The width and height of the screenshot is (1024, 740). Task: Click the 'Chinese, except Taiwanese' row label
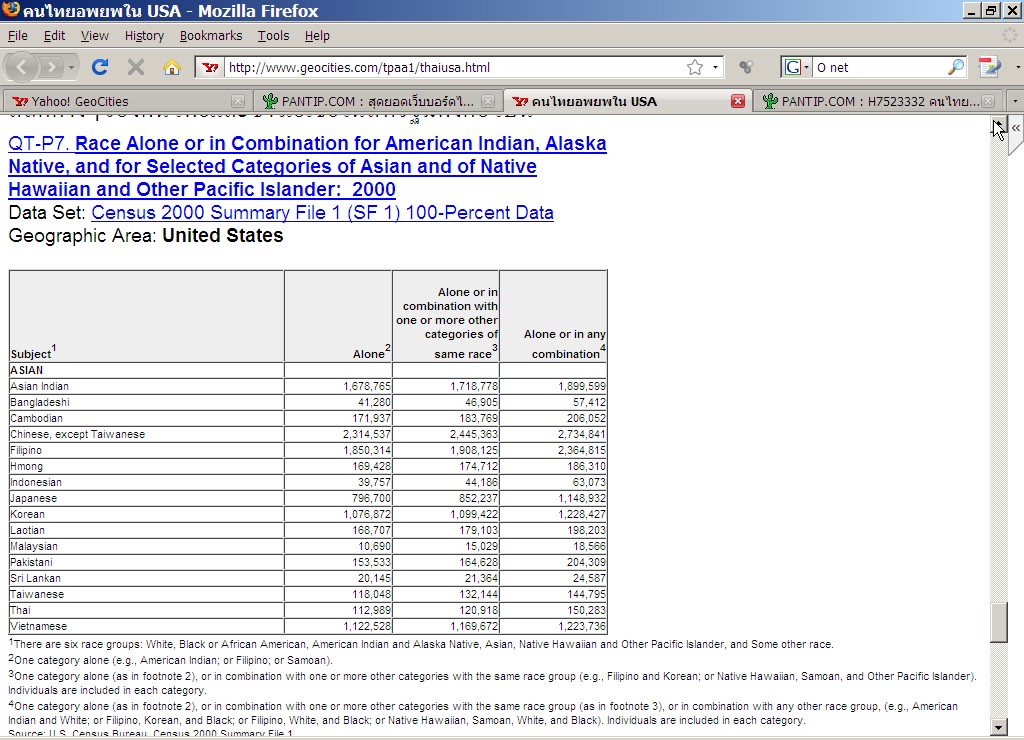78,434
